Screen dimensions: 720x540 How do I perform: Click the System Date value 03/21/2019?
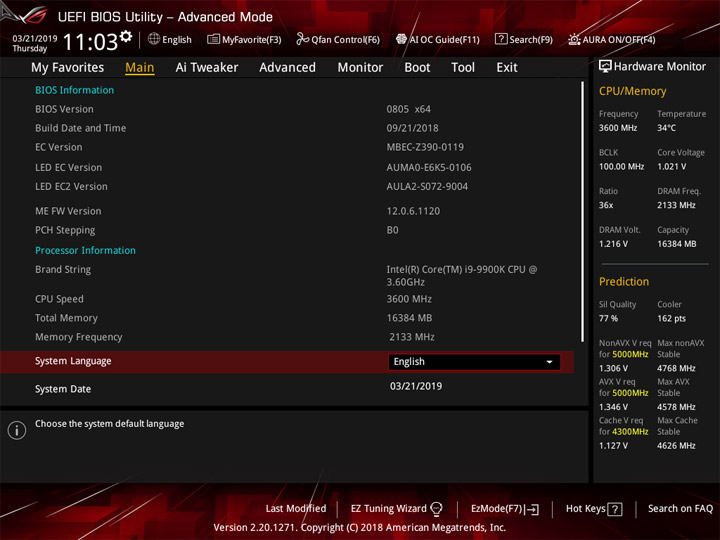(416, 386)
